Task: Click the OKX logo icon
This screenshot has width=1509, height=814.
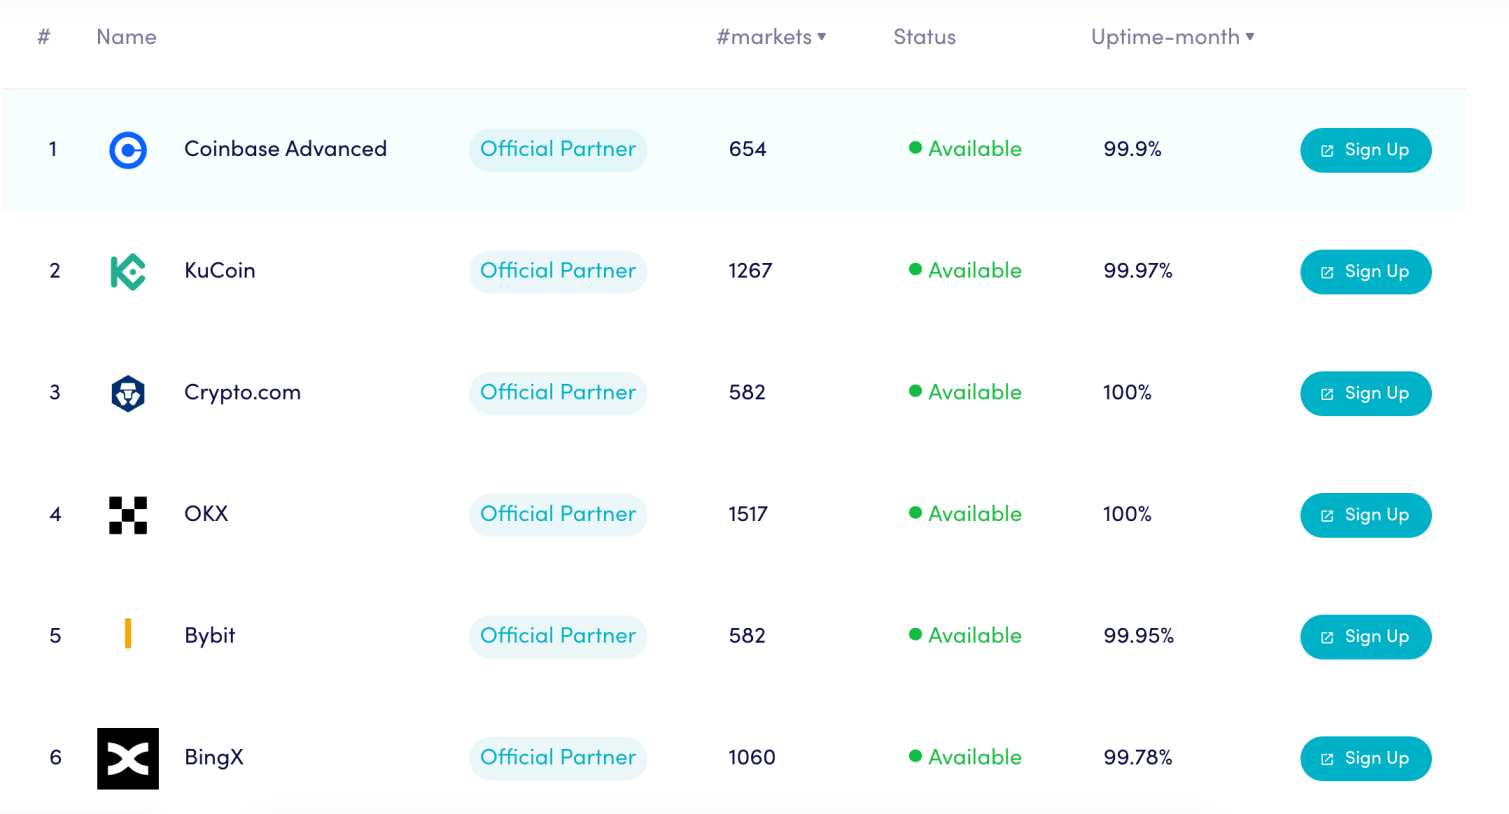Action: click(128, 515)
